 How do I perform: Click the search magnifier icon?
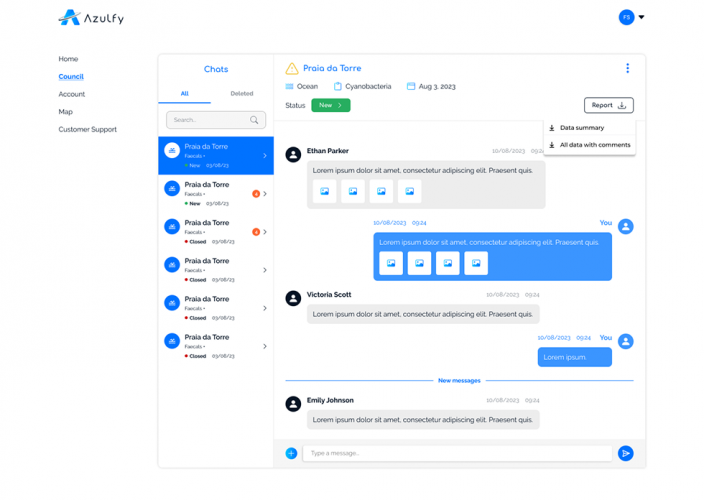coord(254,120)
